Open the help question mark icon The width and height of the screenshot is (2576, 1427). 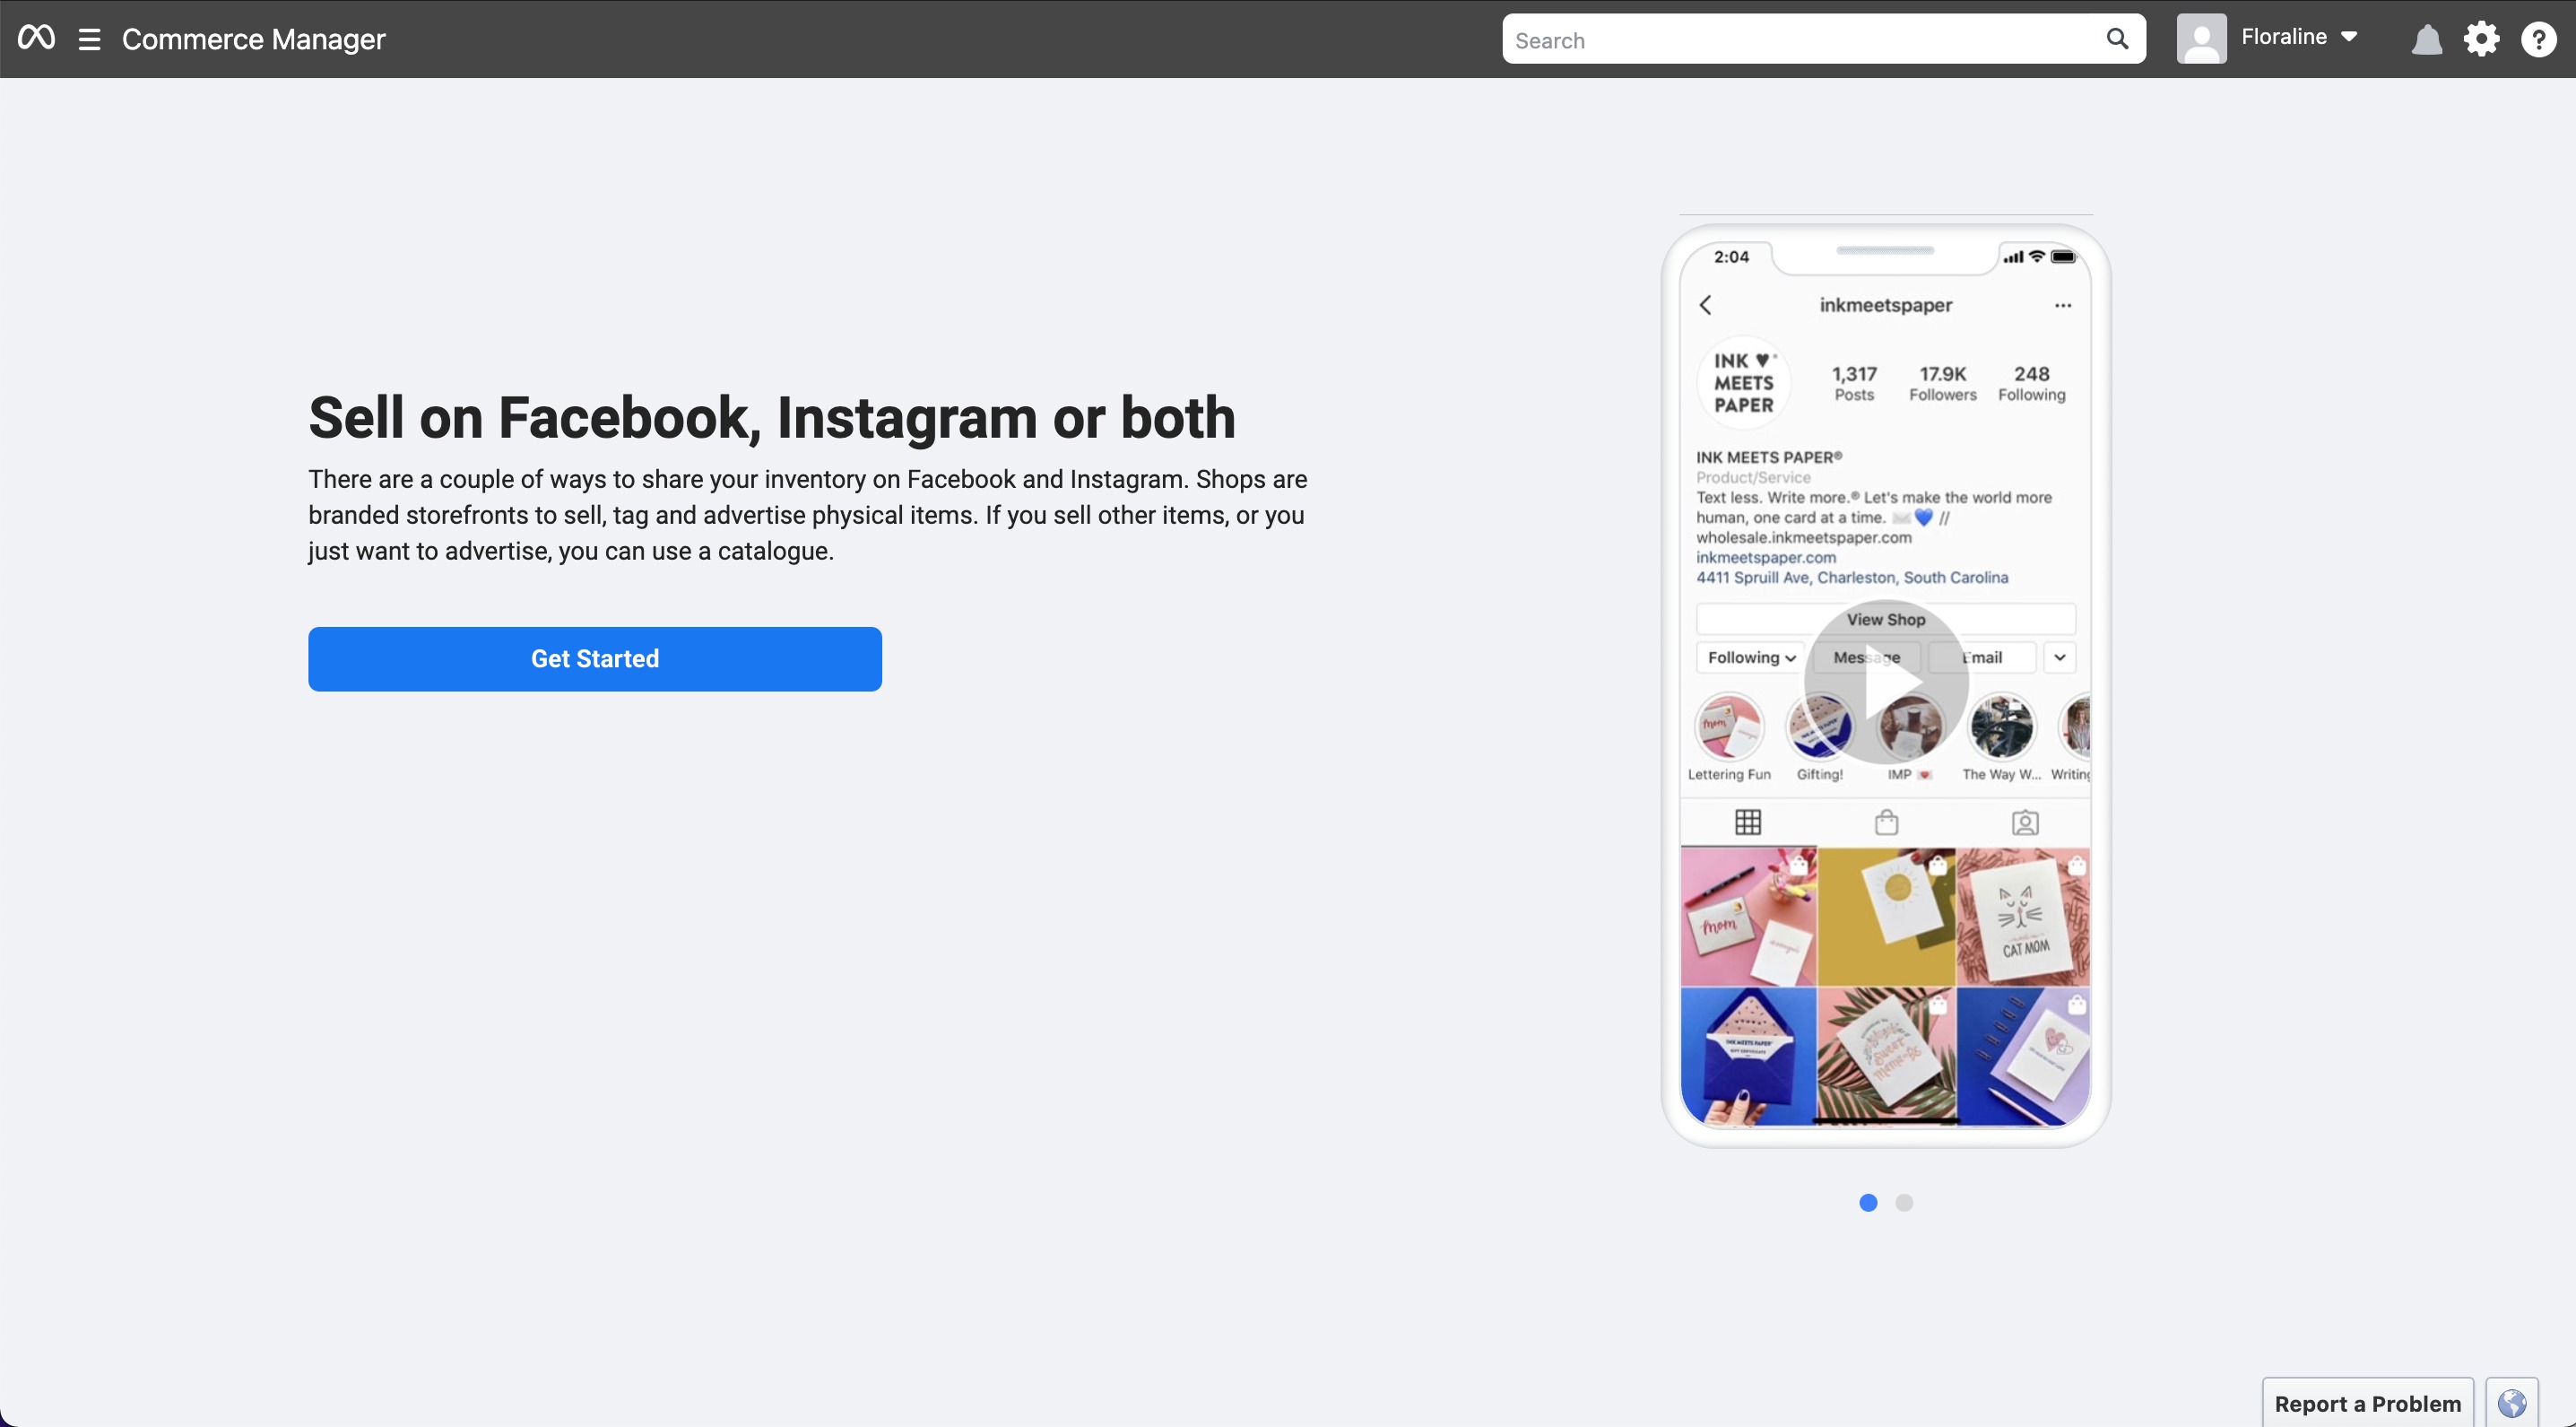2539,39
